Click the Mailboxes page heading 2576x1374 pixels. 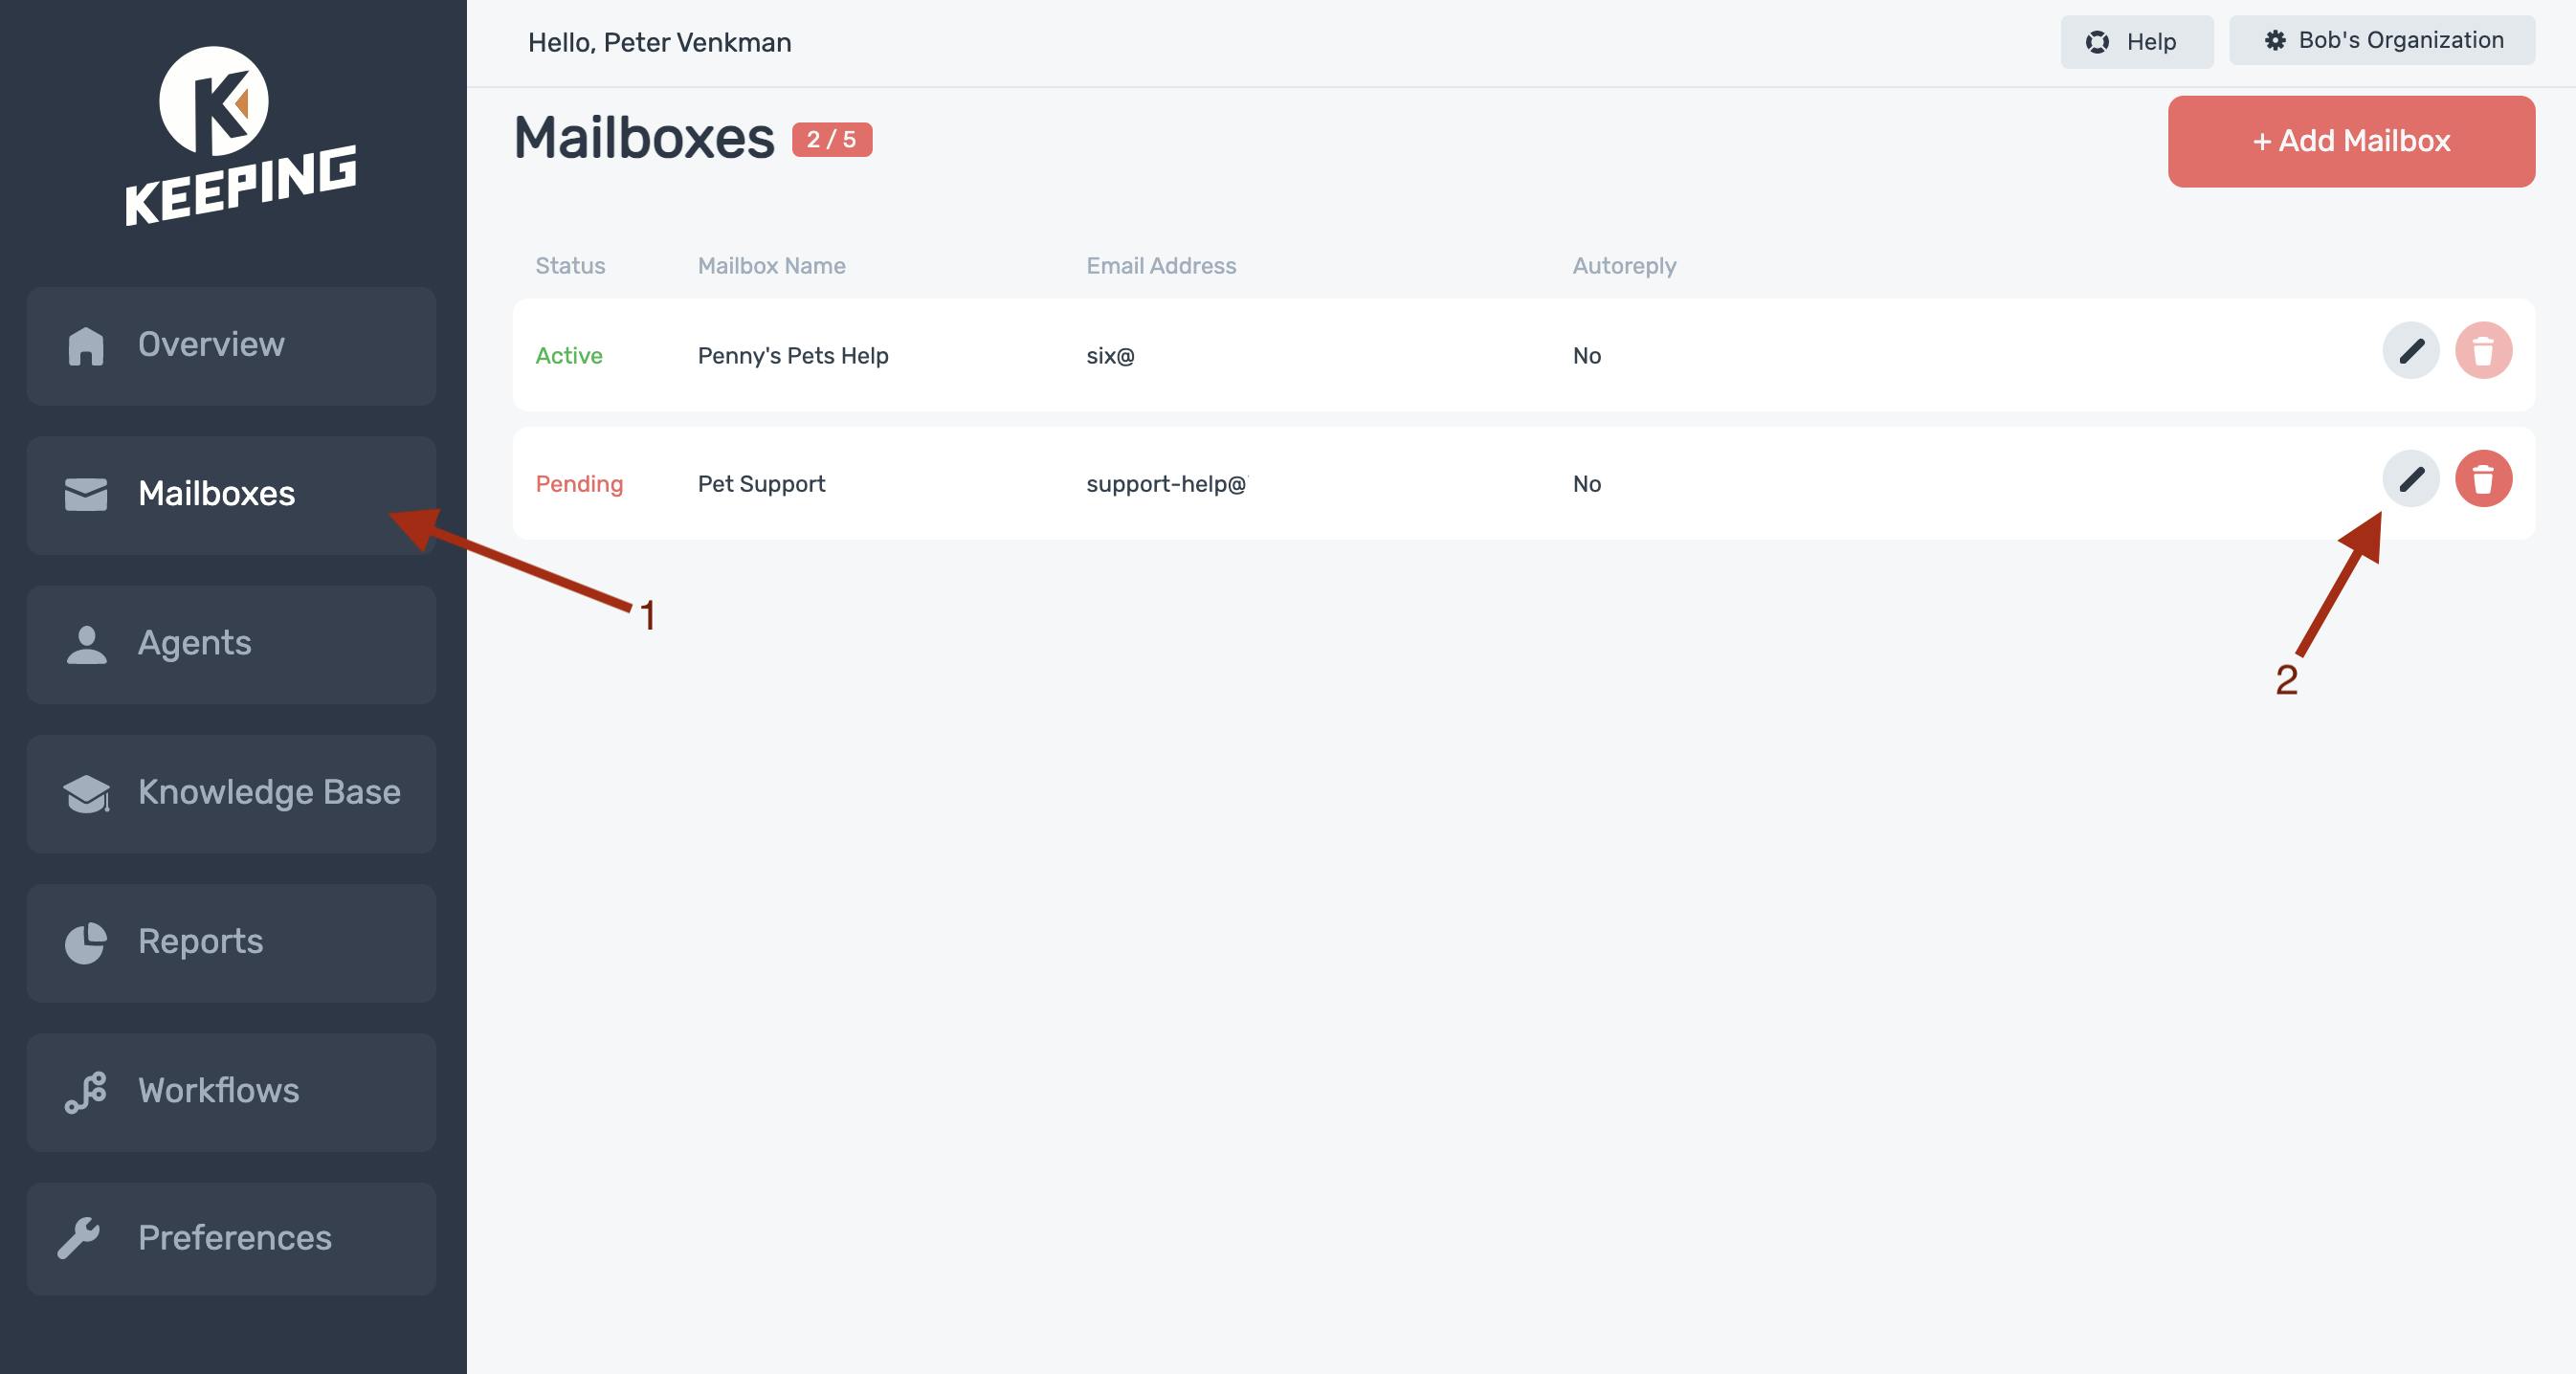coord(644,138)
